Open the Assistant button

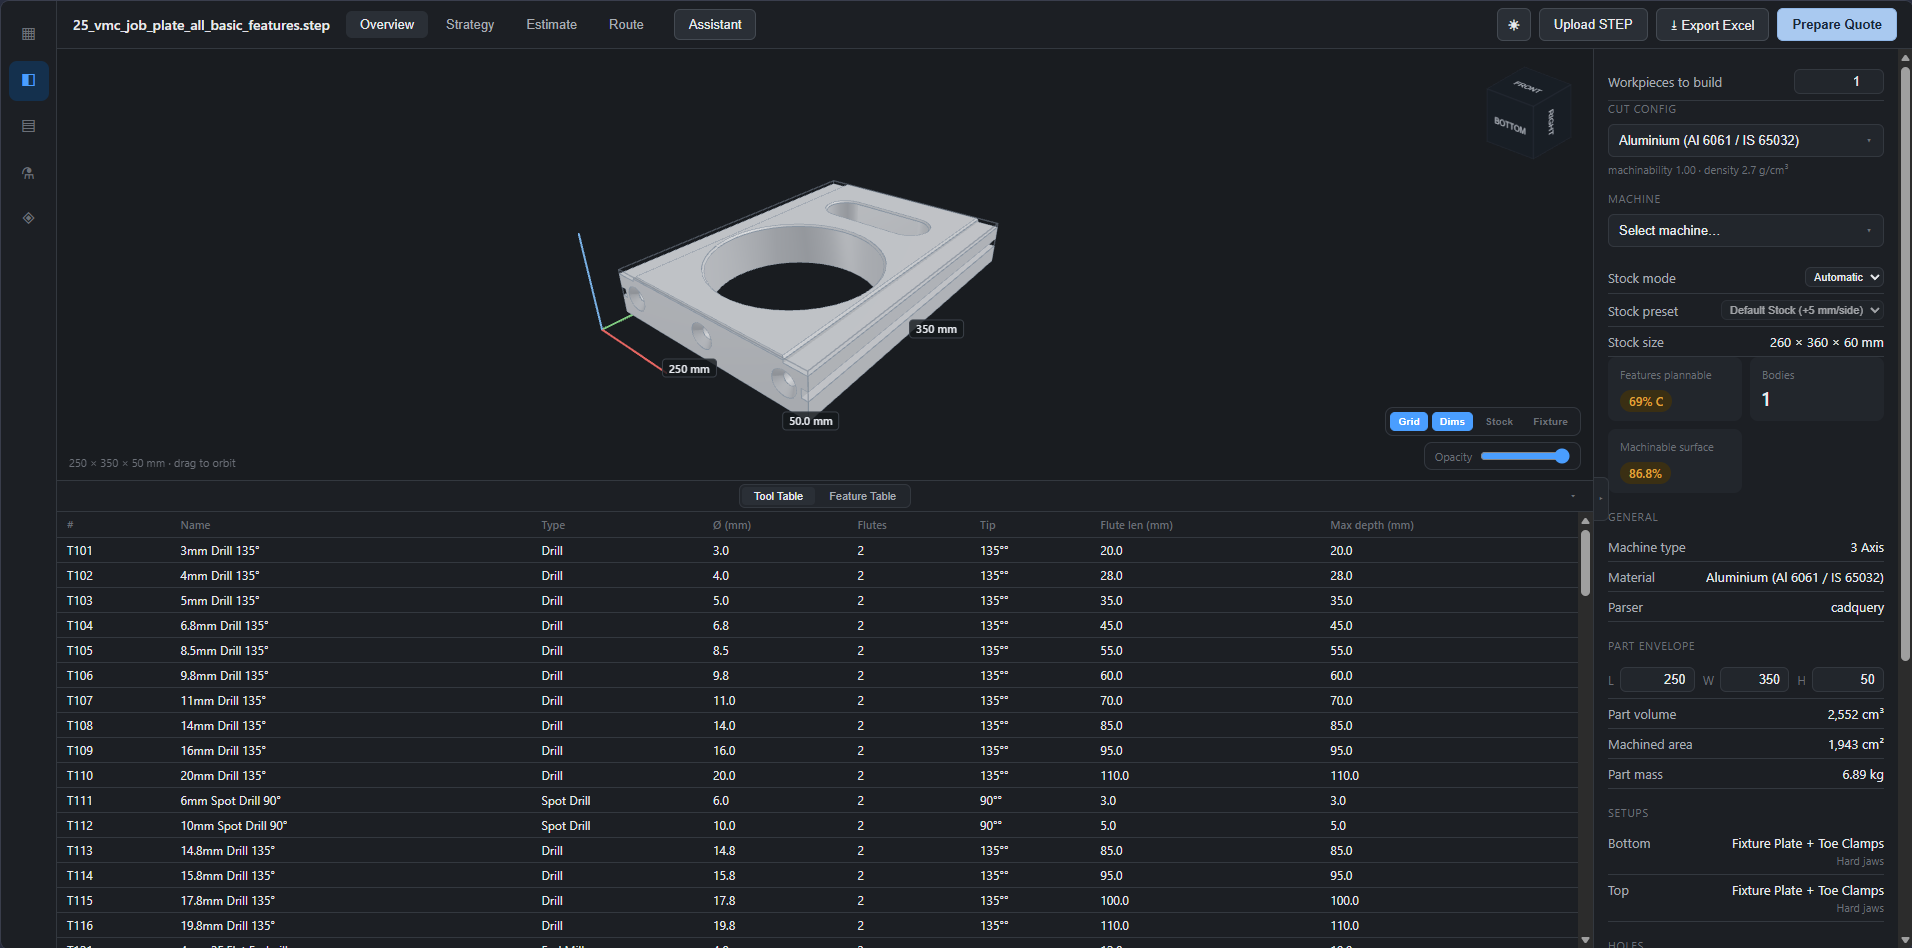click(715, 25)
